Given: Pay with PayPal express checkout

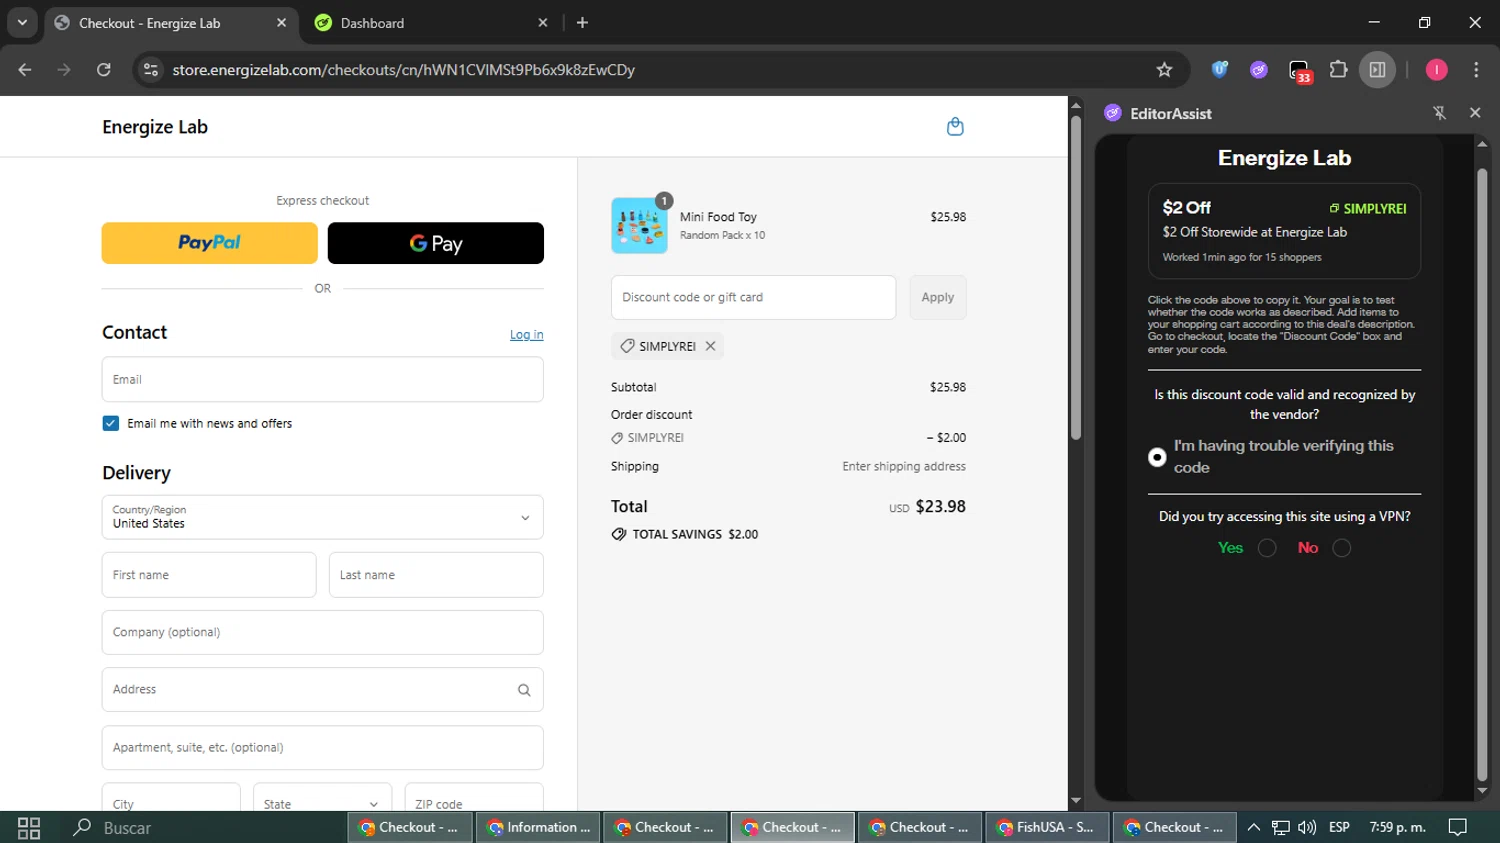Looking at the screenshot, I should 209,243.
